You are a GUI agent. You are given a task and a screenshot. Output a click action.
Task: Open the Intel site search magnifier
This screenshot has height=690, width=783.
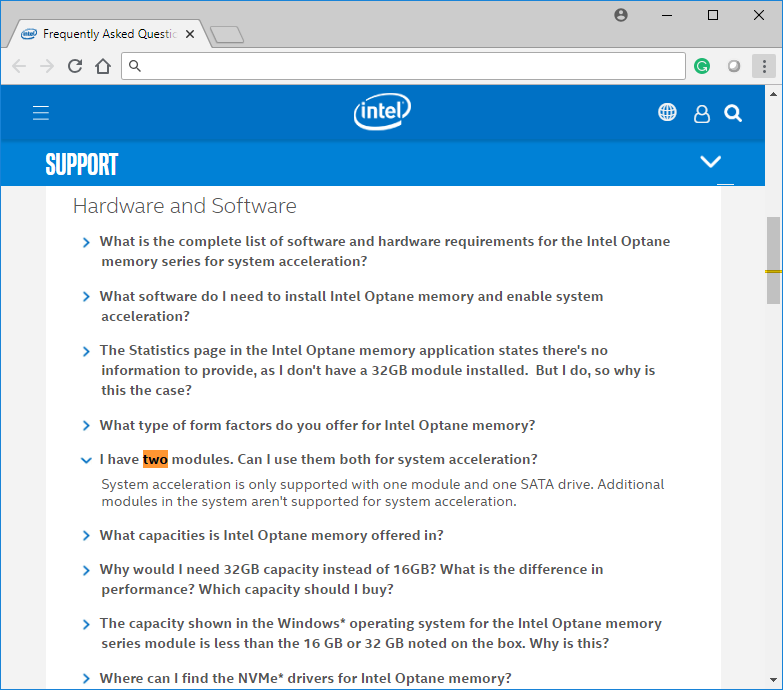pyautogui.click(x=733, y=113)
